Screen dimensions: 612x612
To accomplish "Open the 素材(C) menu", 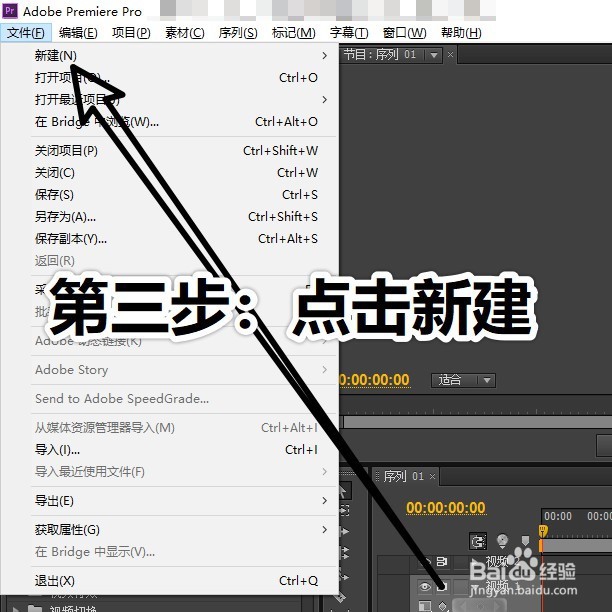I will coord(185,32).
